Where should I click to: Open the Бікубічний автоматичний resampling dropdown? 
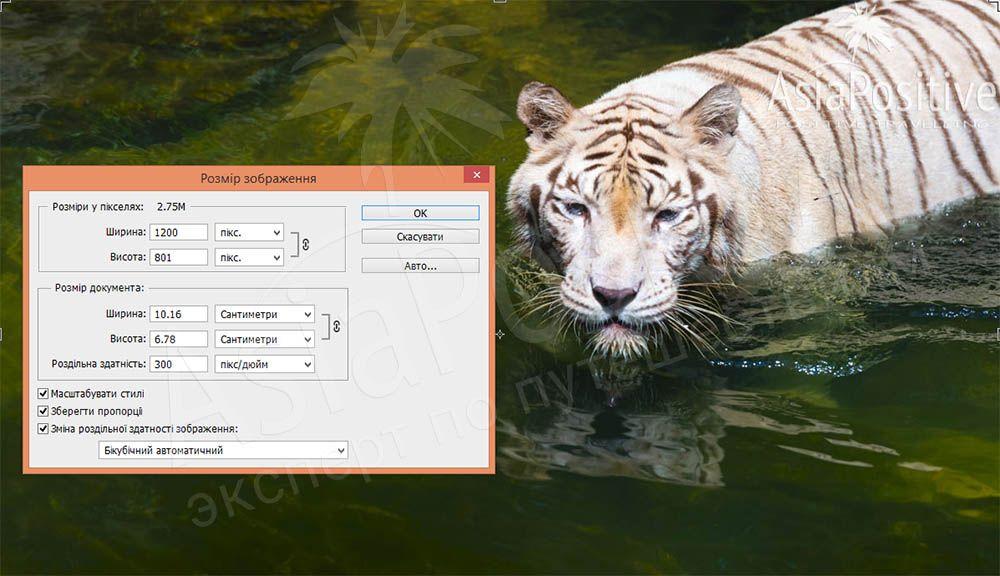point(222,451)
